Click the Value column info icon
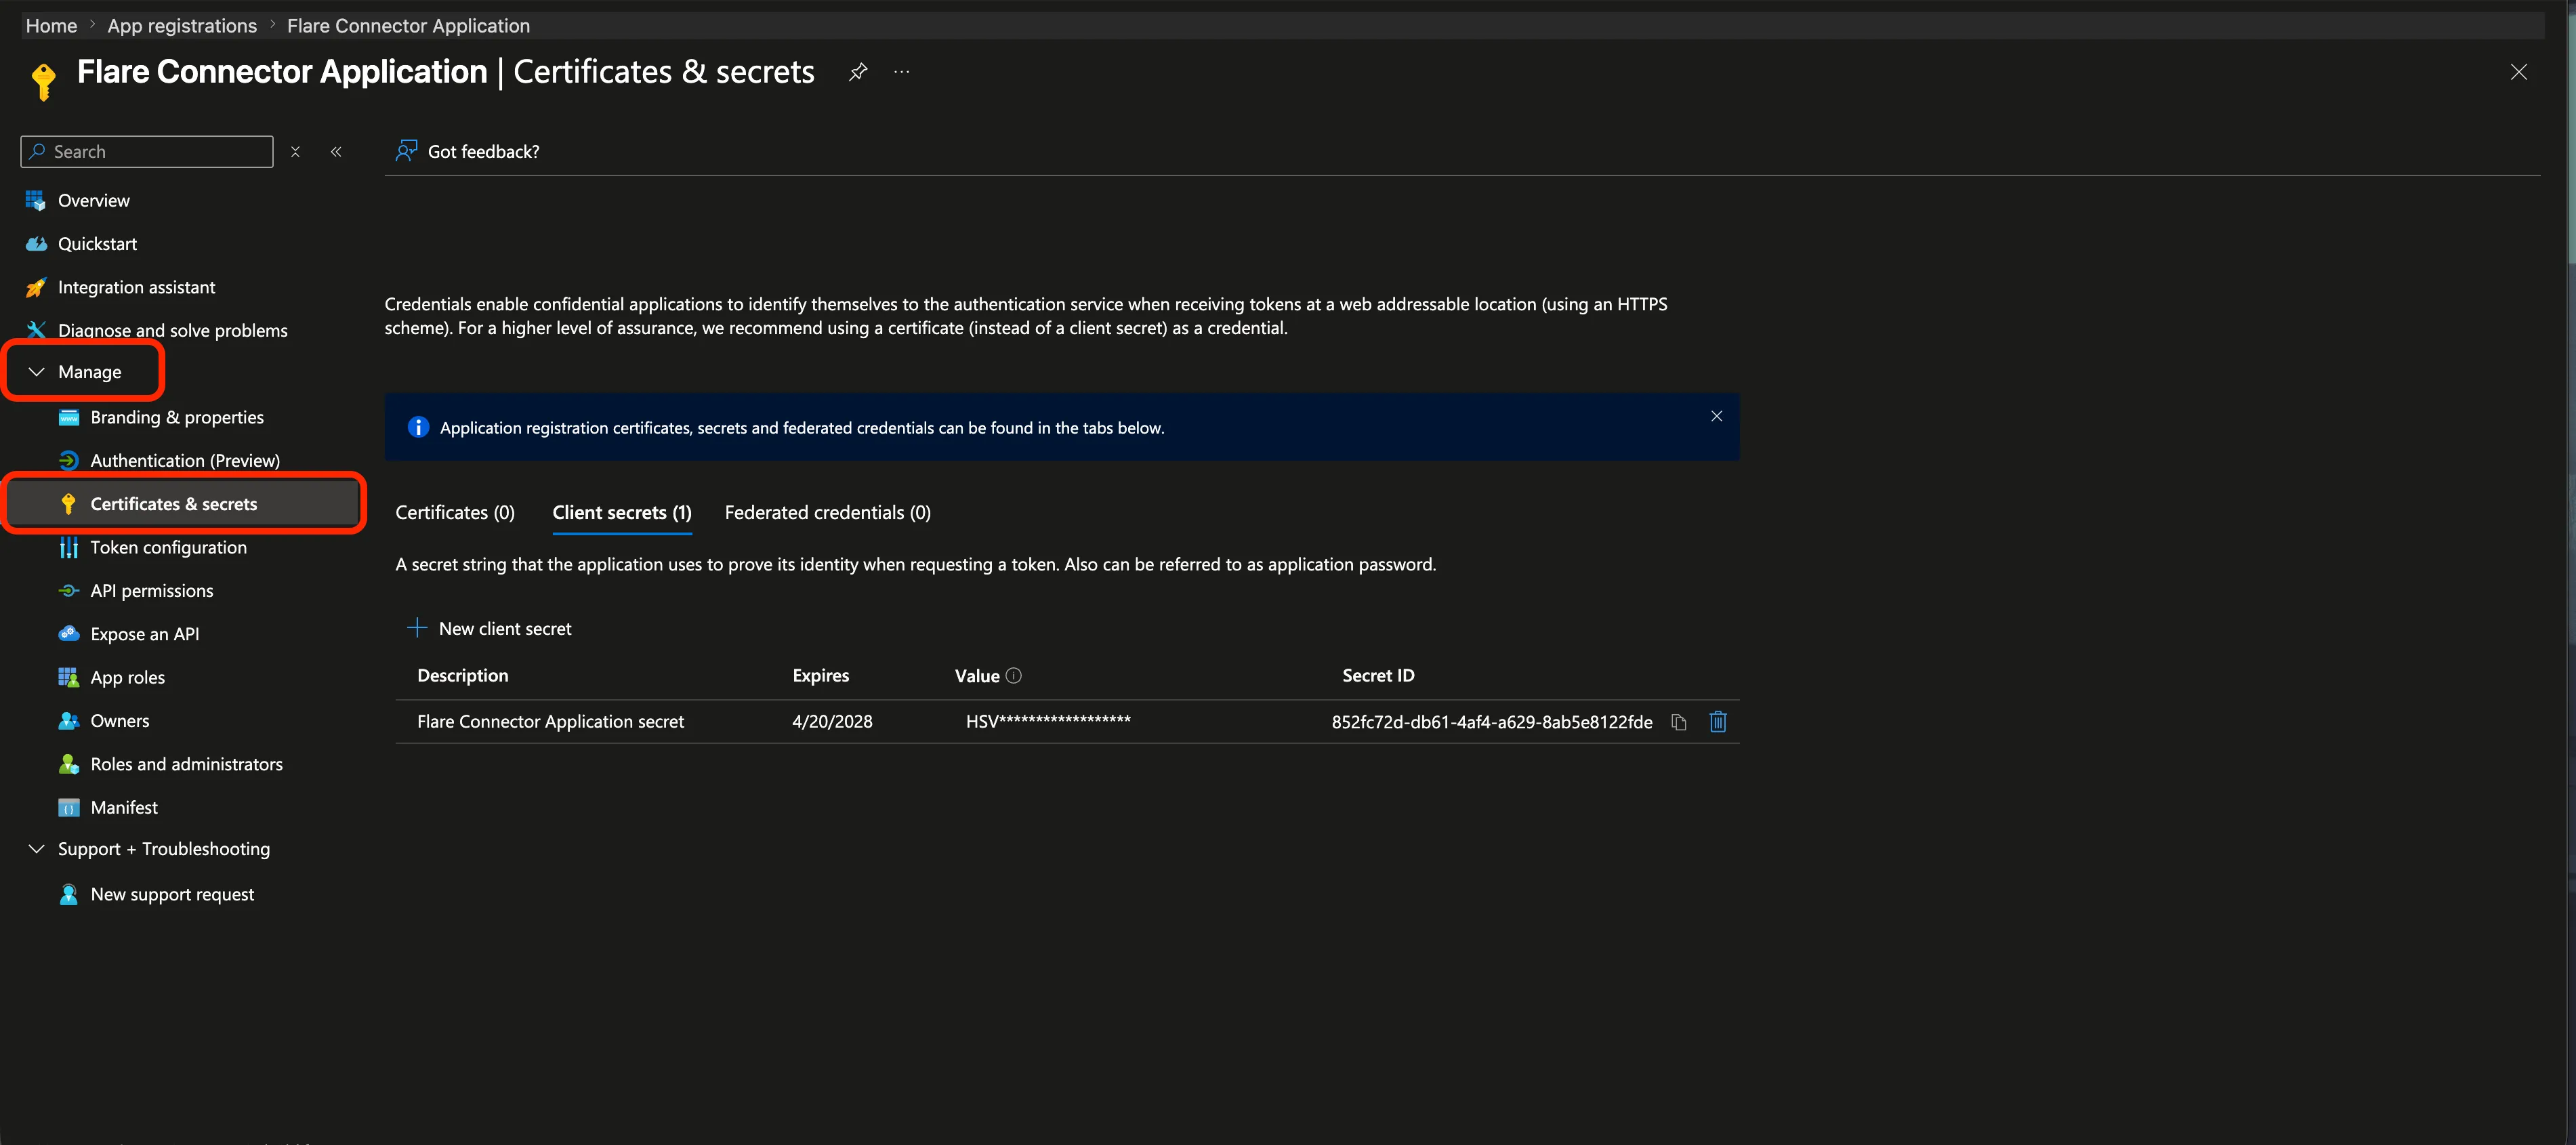2576x1145 pixels. pyautogui.click(x=1013, y=676)
